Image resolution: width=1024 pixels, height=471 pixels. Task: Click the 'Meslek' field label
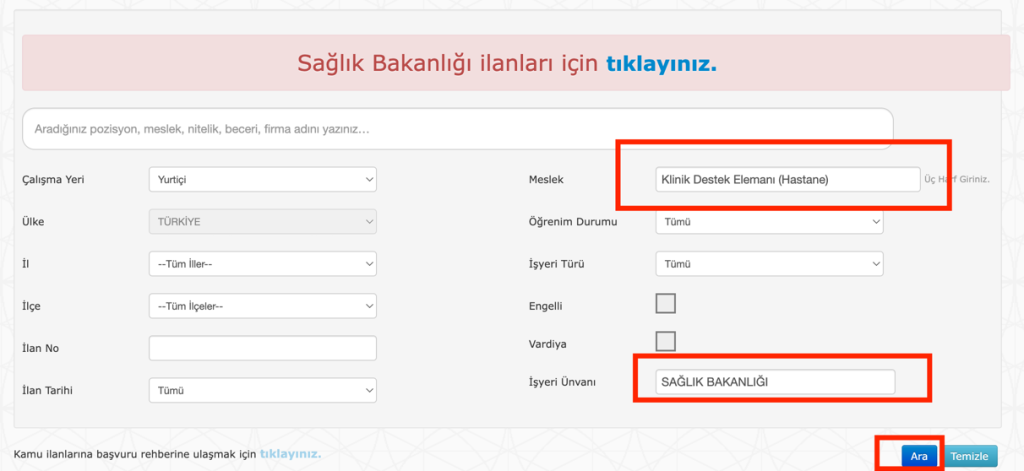547,179
